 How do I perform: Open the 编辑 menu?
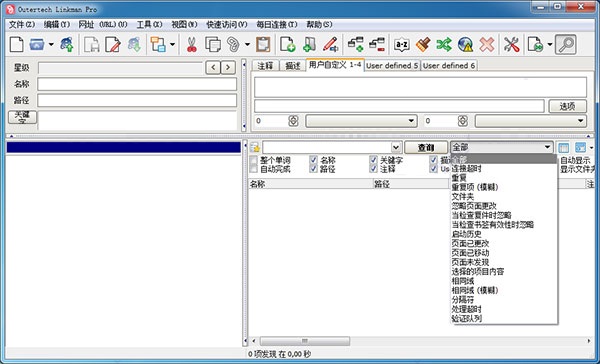click(57, 24)
